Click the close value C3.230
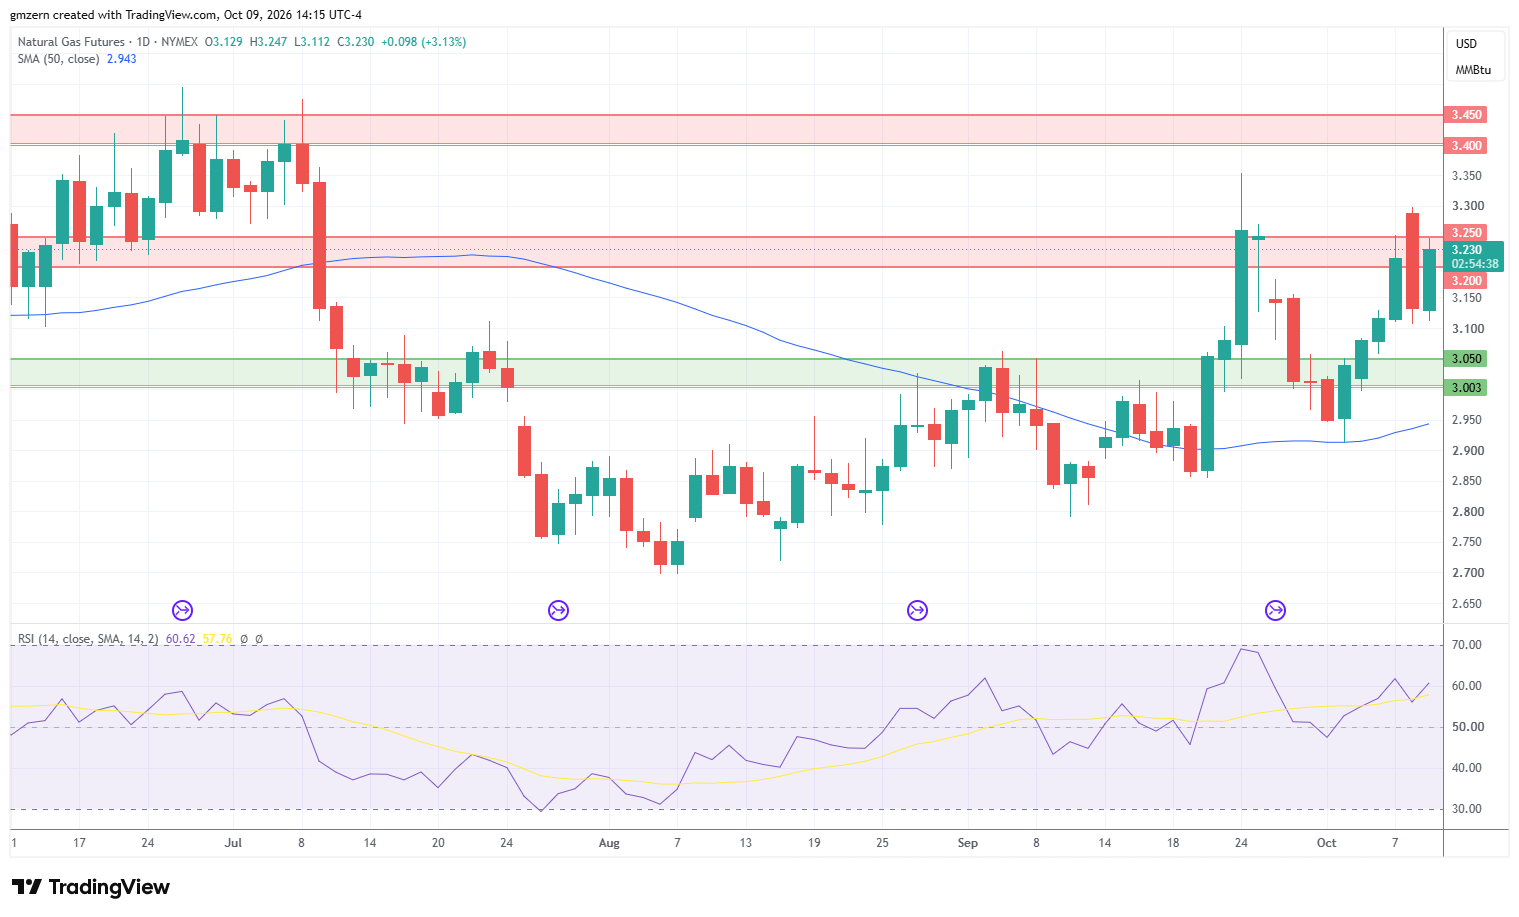Viewport: 1519px width, 917px height. click(x=356, y=42)
